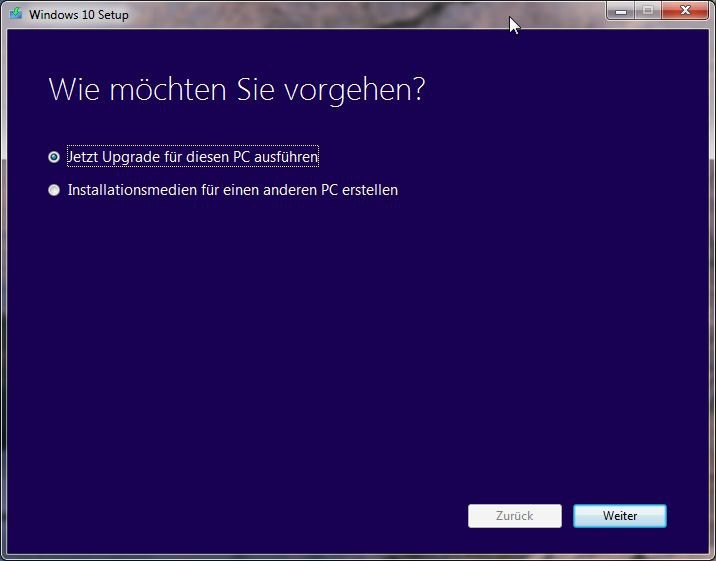Click the empty title bar area
The width and height of the screenshot is (716, 561).
point(350,15)
